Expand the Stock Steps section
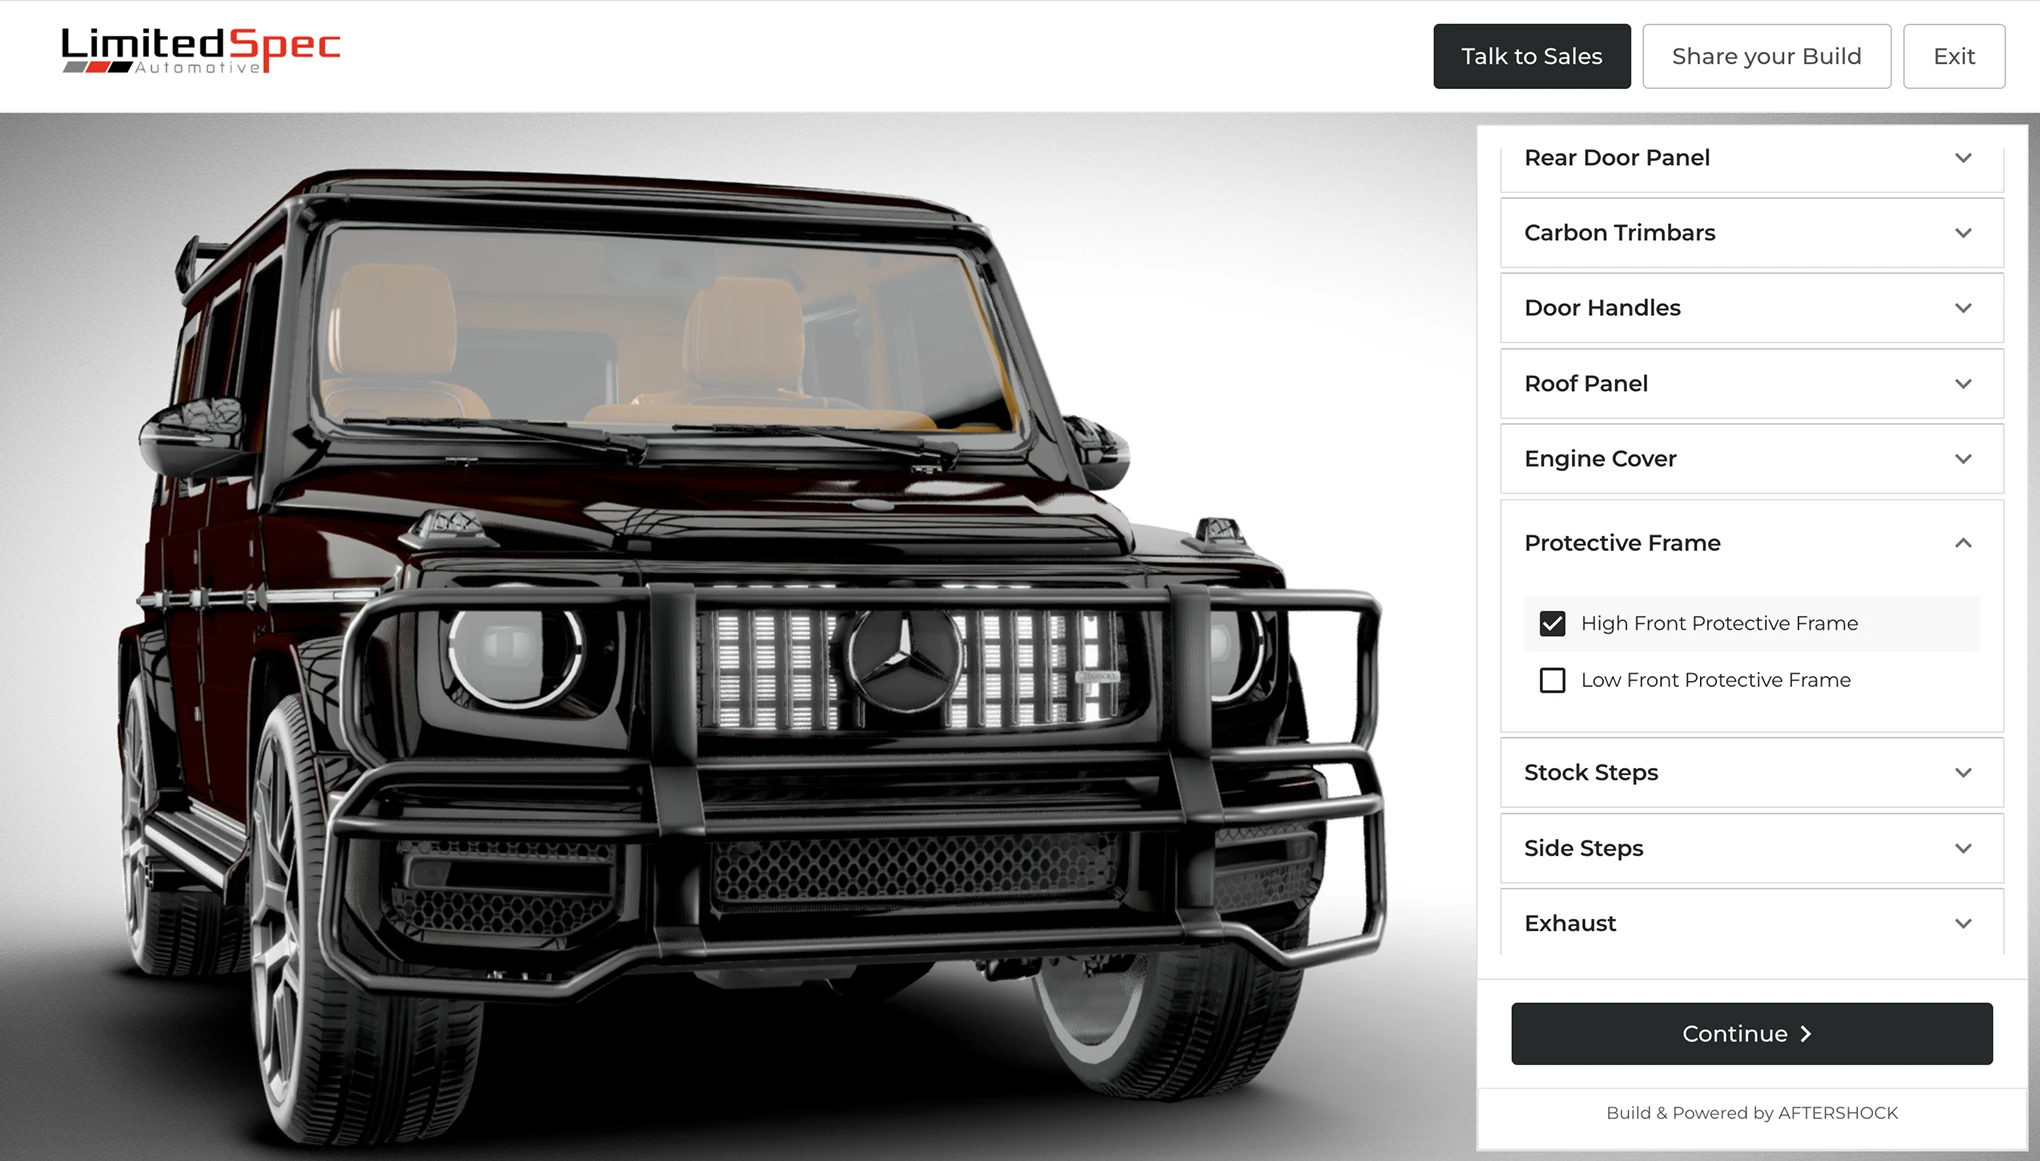 1752,773
